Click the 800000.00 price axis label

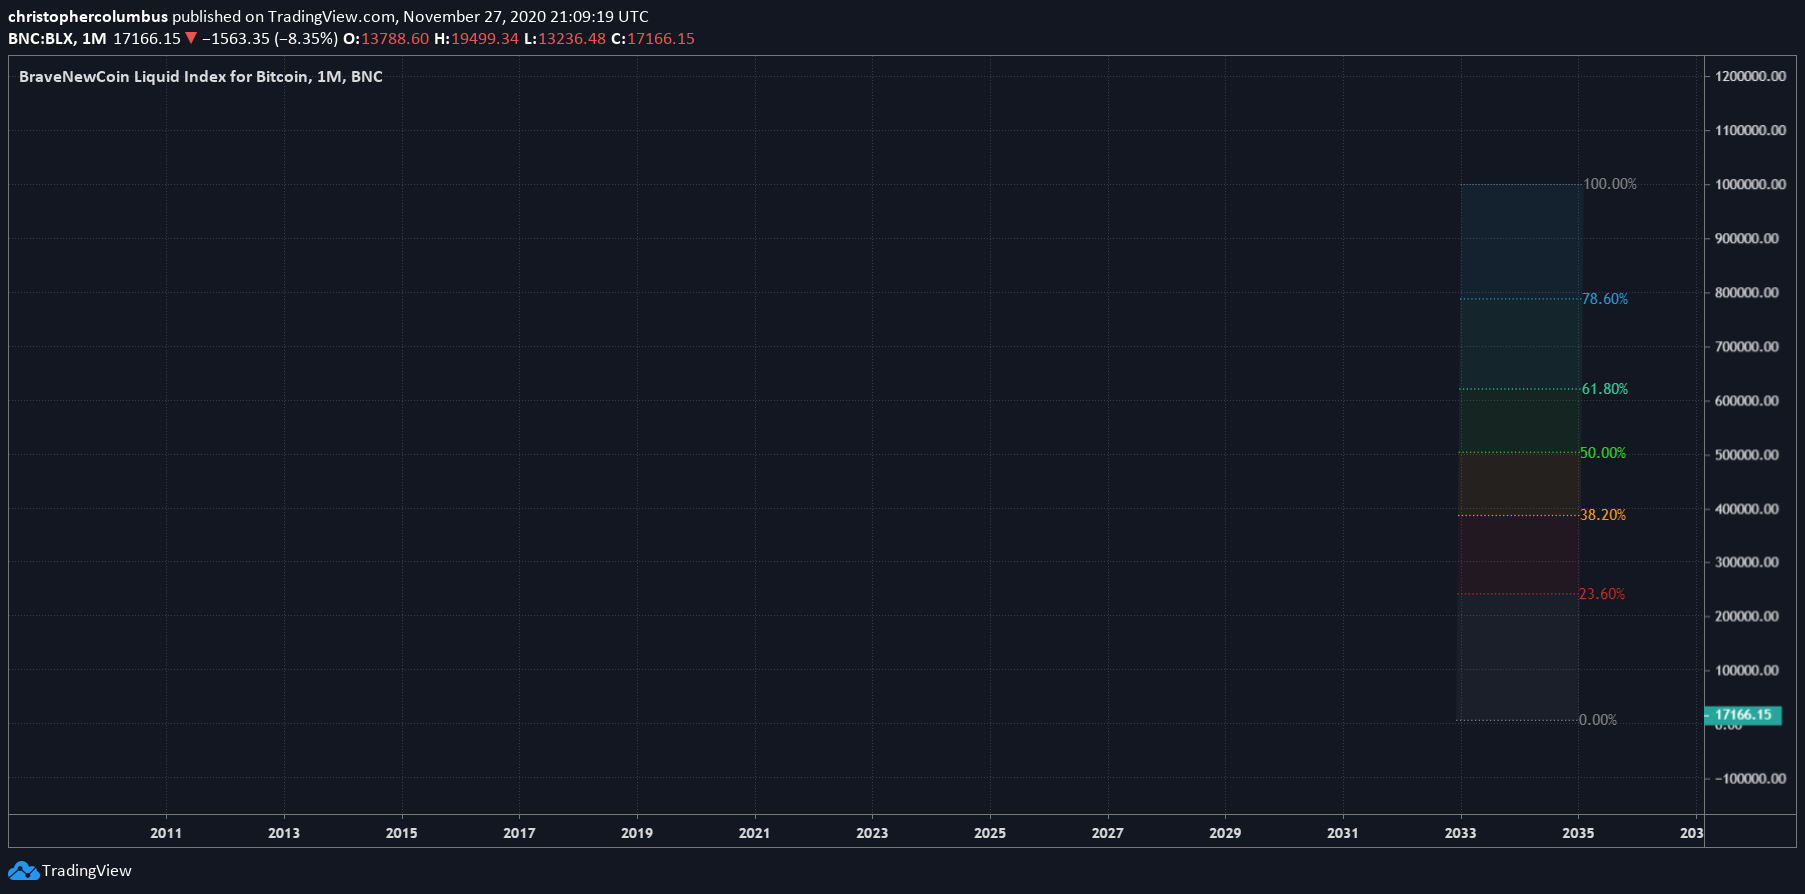[1747, 293]
